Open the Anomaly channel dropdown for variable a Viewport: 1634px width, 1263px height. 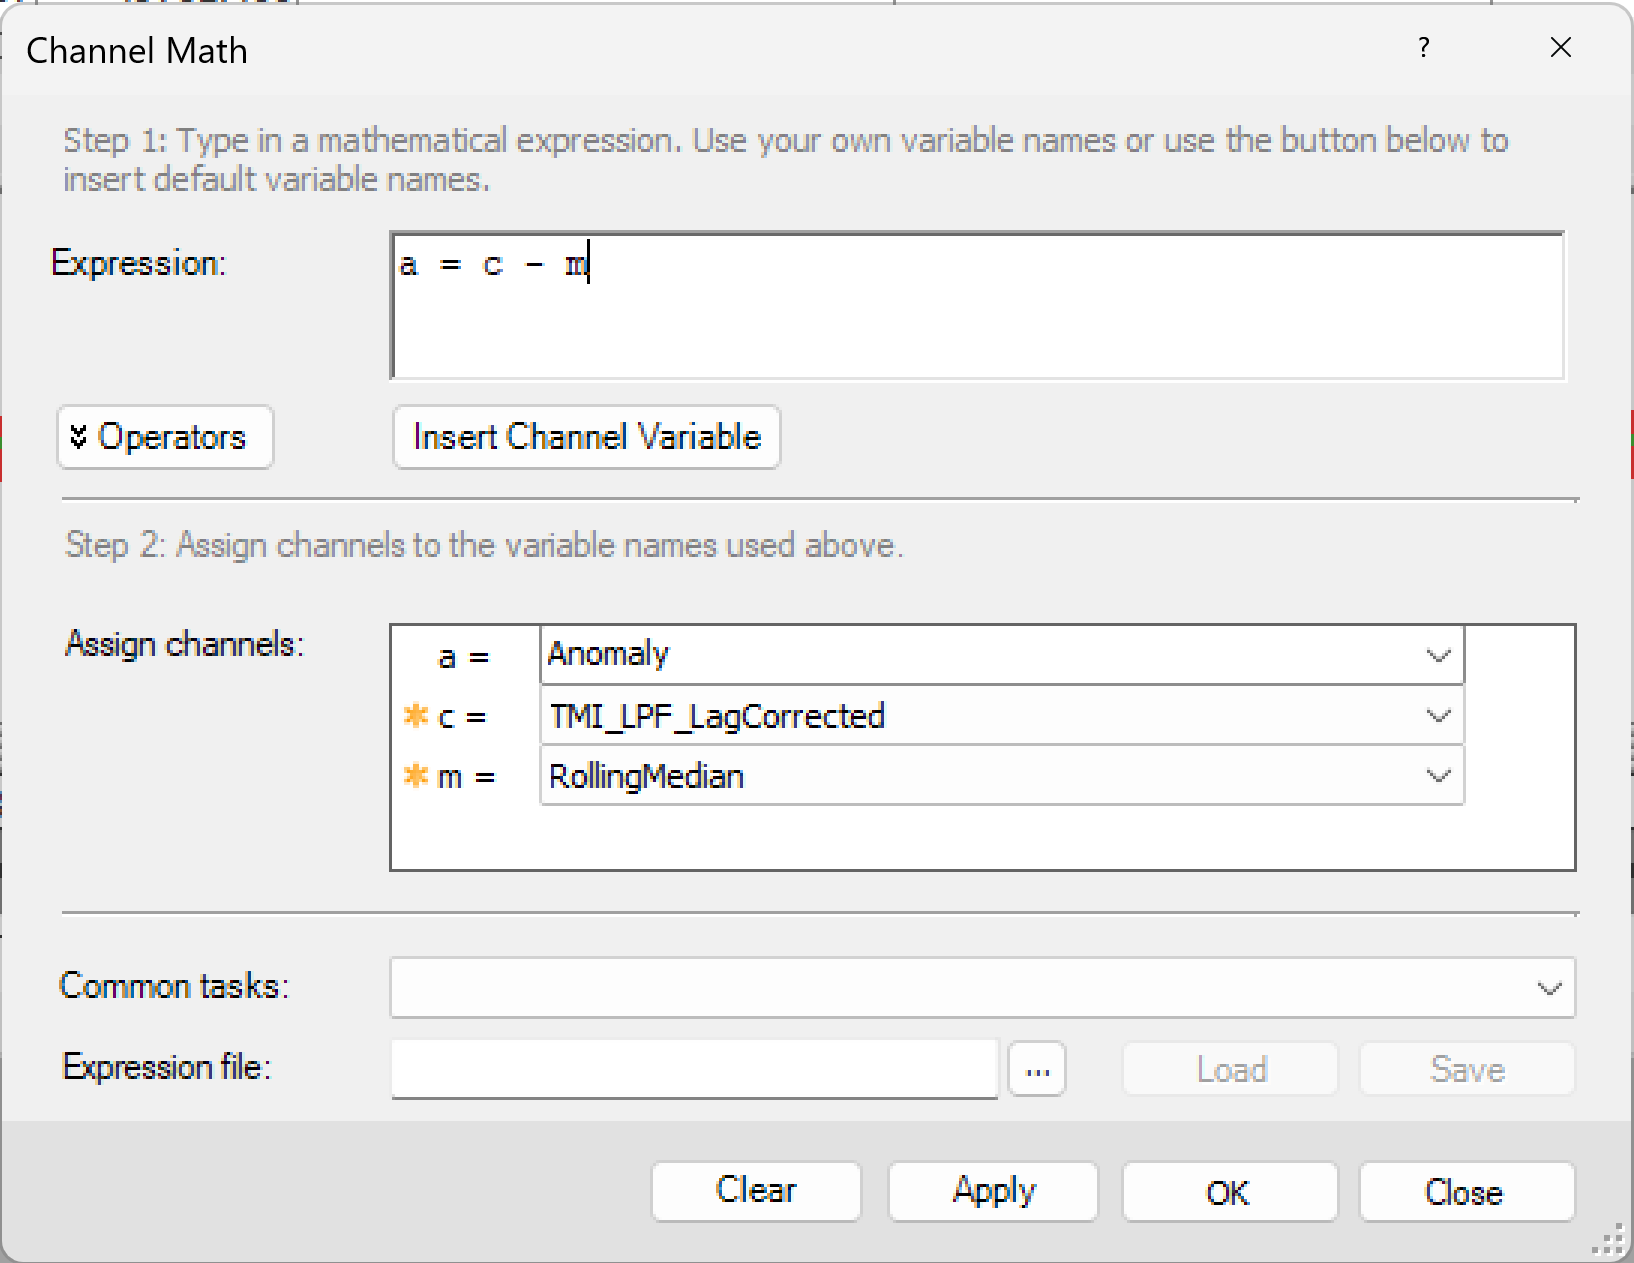click(1438, 655)
